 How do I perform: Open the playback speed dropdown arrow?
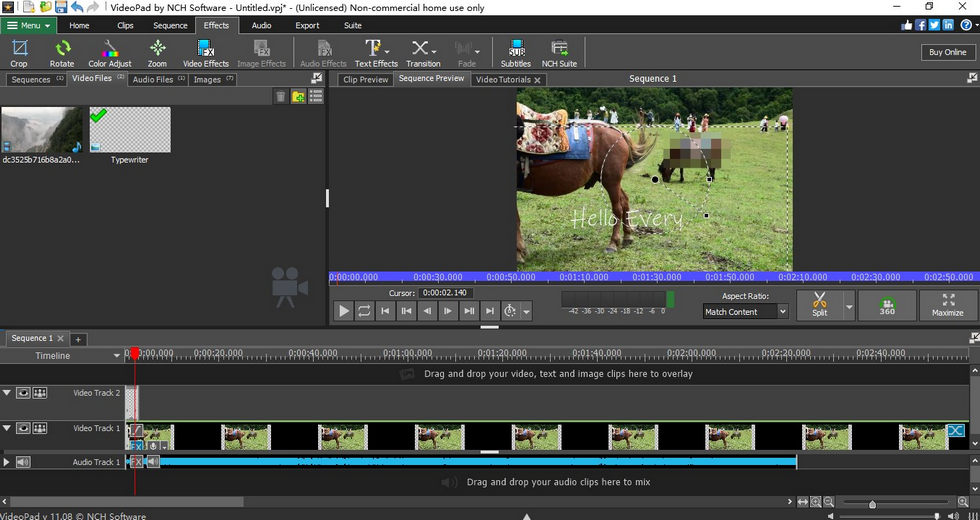point(526,311)
